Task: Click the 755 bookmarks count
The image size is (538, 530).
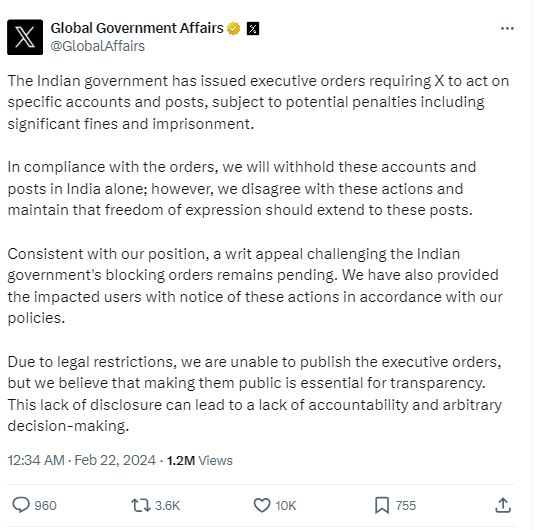Action: tap(406, 506)
